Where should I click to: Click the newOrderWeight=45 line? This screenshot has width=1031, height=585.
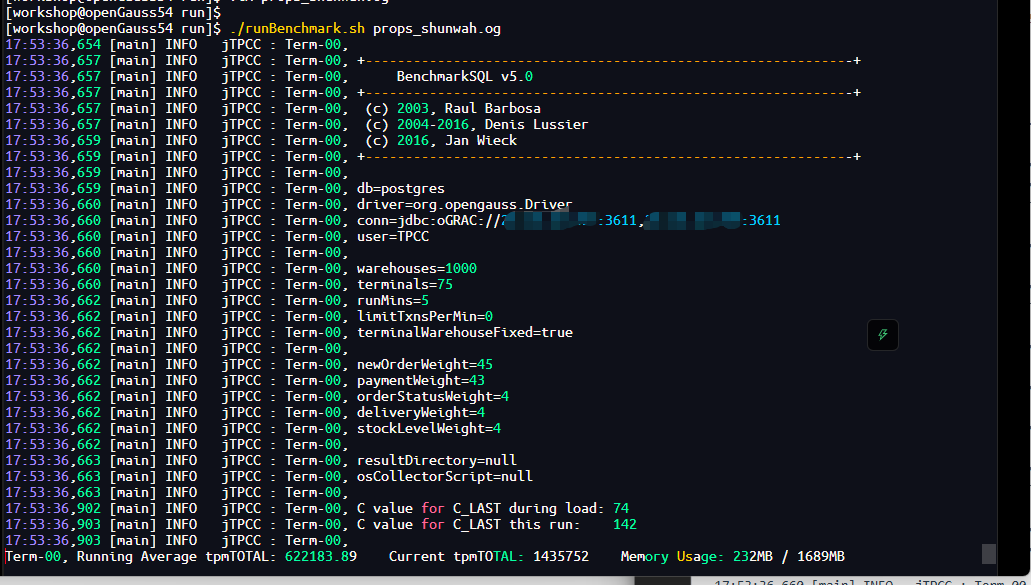(425, 364)
